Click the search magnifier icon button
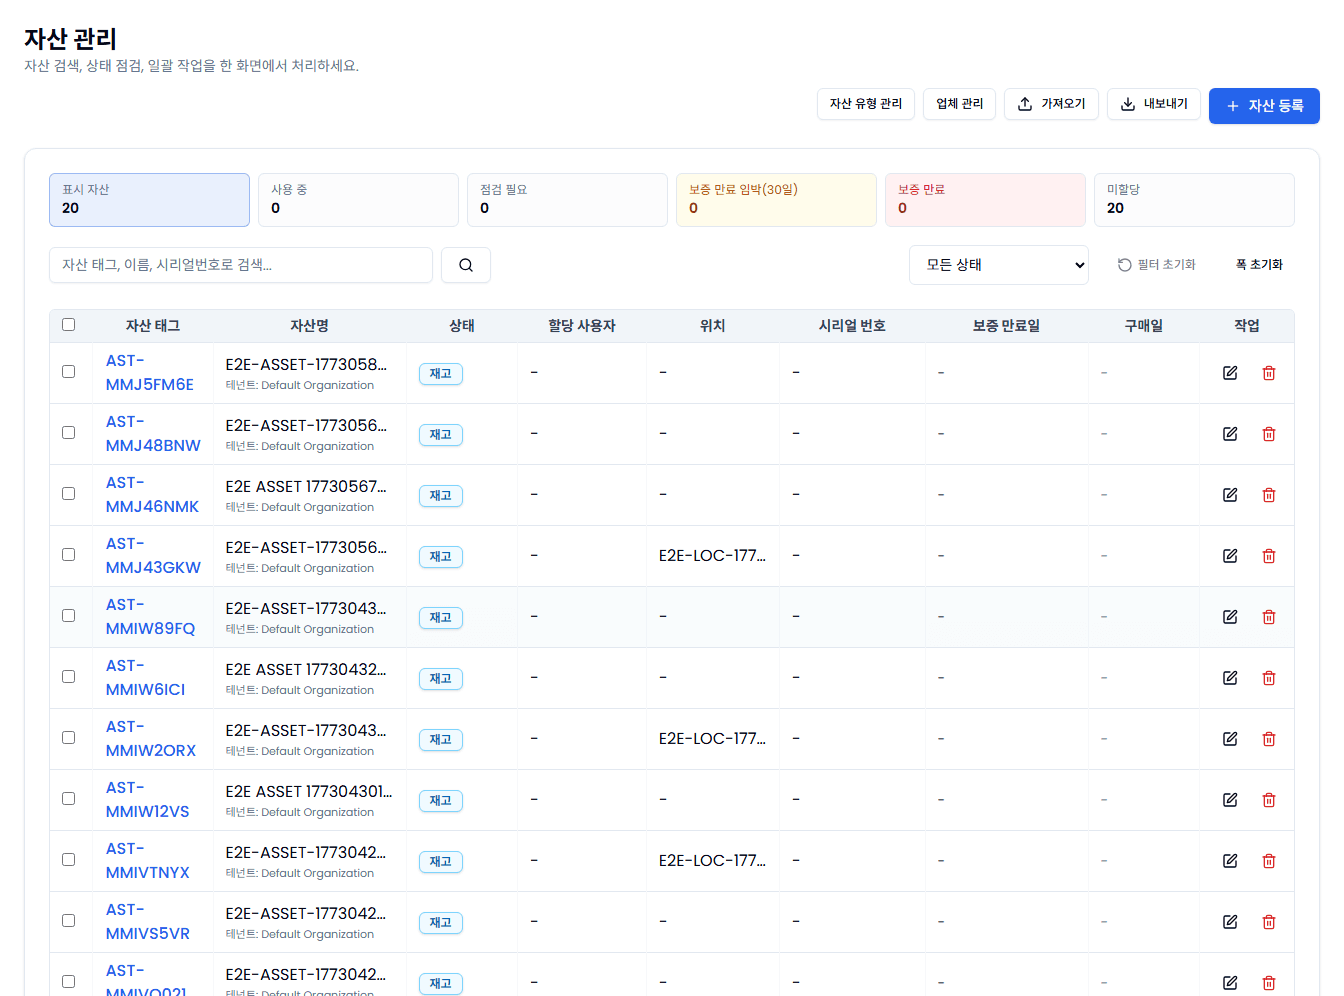Viewport: 1344px width, 996px height. pos(465,265)
